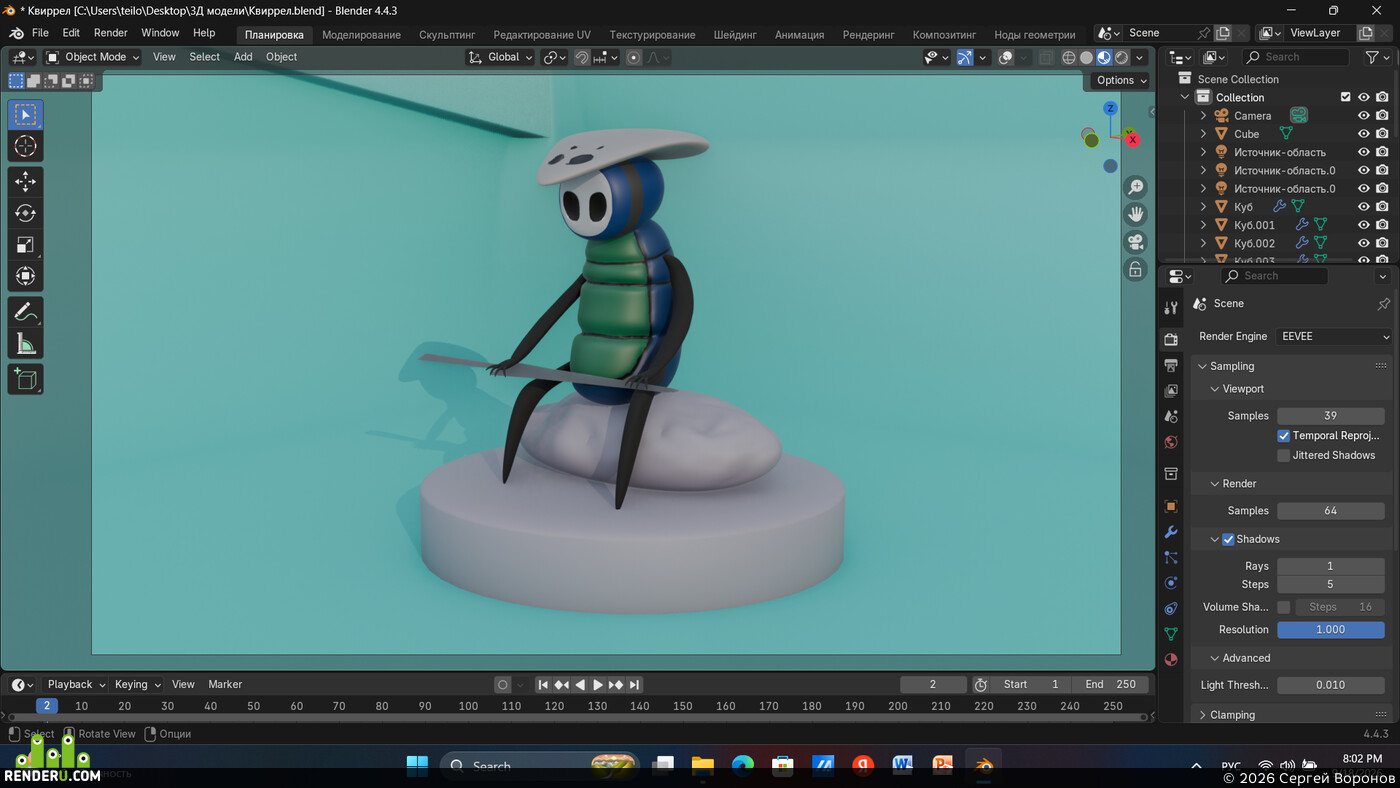Open the Object properties tab

pos(1171,506)
